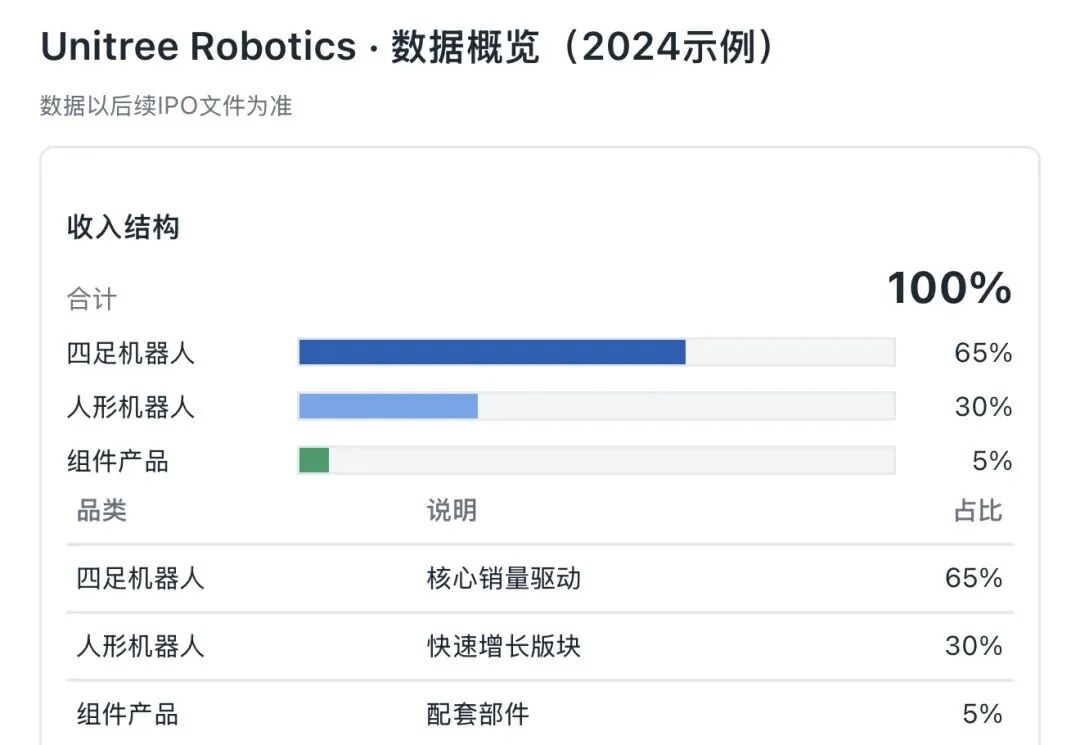Click the 说明 column header
The height and width of the screenshot is (745, 1080).
[452, 511]
